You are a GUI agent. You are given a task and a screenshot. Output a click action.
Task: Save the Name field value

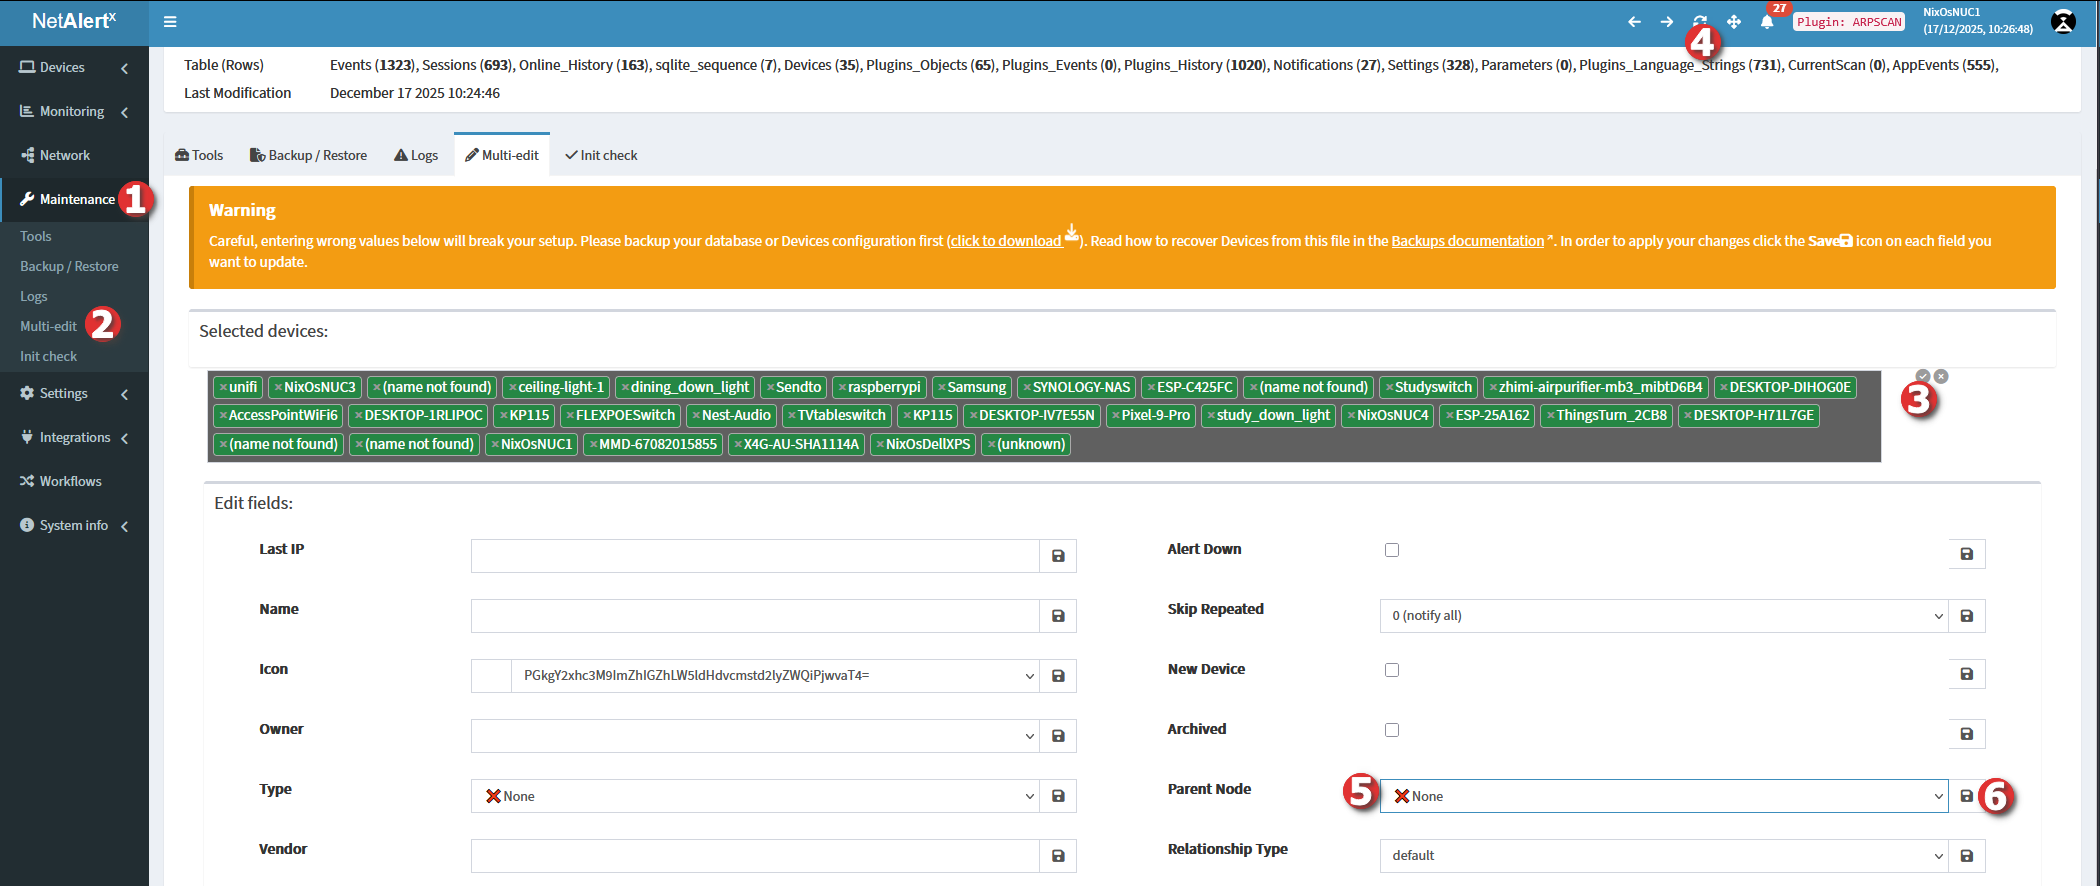pos(1058,616)
